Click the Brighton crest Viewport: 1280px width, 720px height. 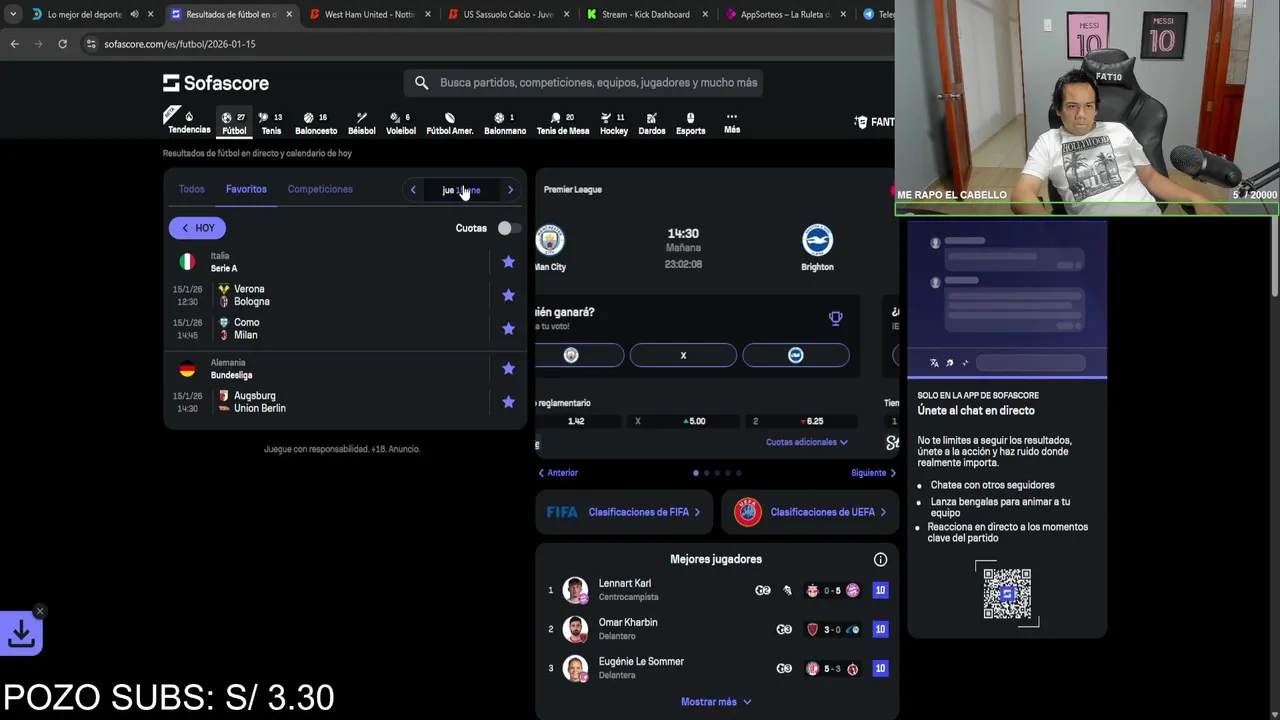[x=817, y=240]
